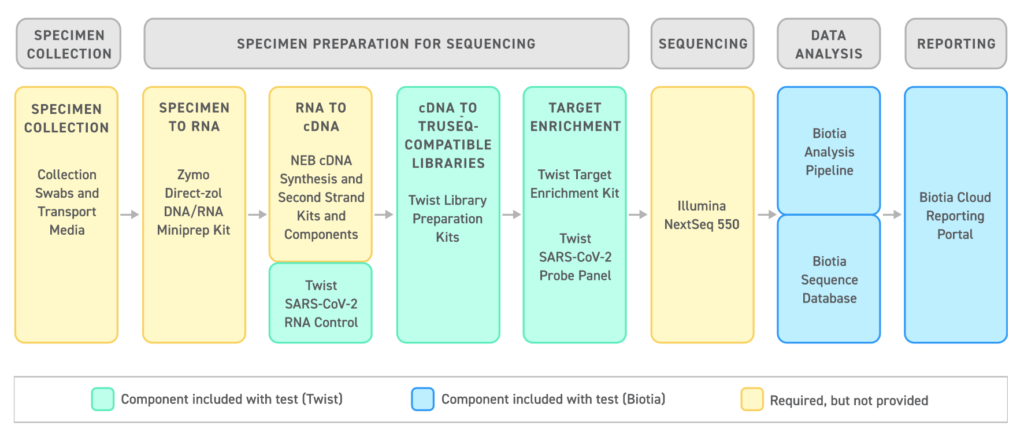Click the arrow after Specimen Collection box
This screenshot has width=1024, height=436.
point(131,215)
